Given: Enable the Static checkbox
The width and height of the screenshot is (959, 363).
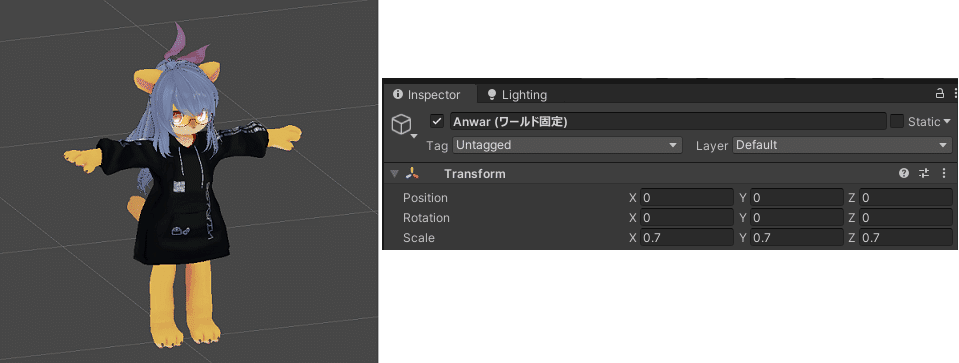Looking at the screenshot, I should point(897,121).
